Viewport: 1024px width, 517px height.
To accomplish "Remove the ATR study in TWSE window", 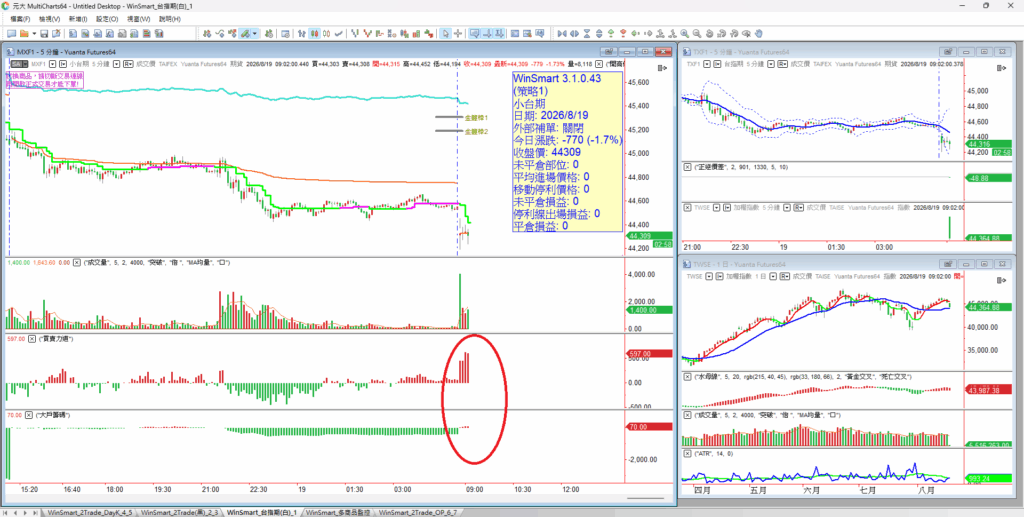I will pyautogui.click(x=687, y=452).
